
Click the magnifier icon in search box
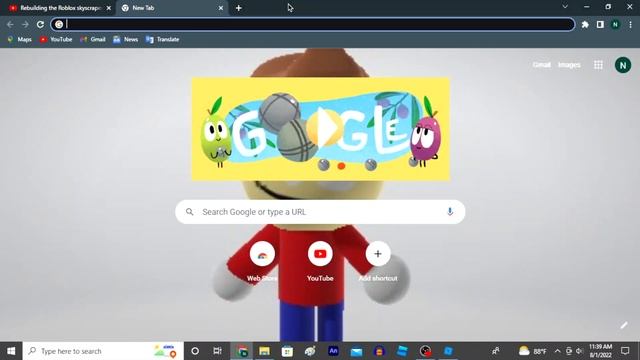click(x=189, y=212)
